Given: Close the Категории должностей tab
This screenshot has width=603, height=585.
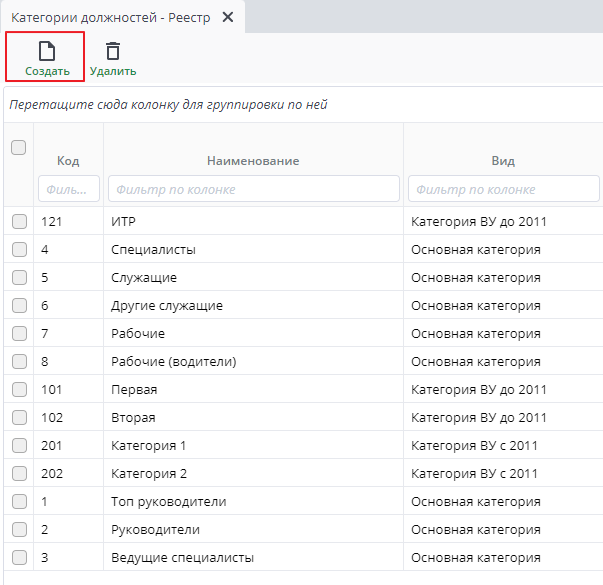Looking at the screenshot, I should (x=228, y=18).
